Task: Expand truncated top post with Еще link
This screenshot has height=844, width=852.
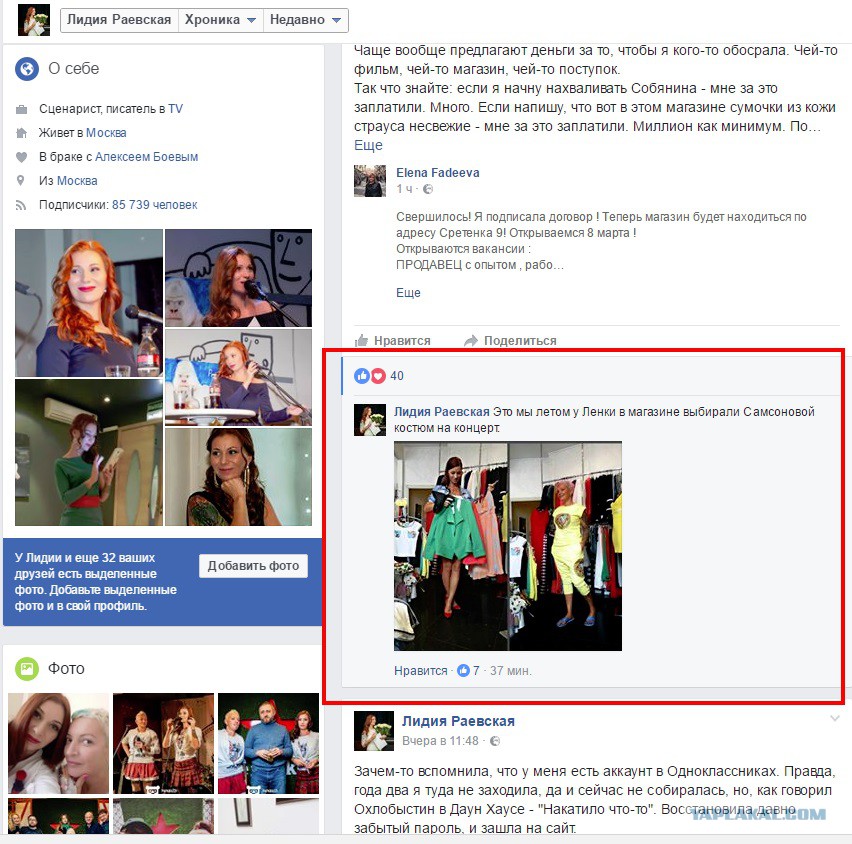Action: pyautogui.click(x=368, y=146)
